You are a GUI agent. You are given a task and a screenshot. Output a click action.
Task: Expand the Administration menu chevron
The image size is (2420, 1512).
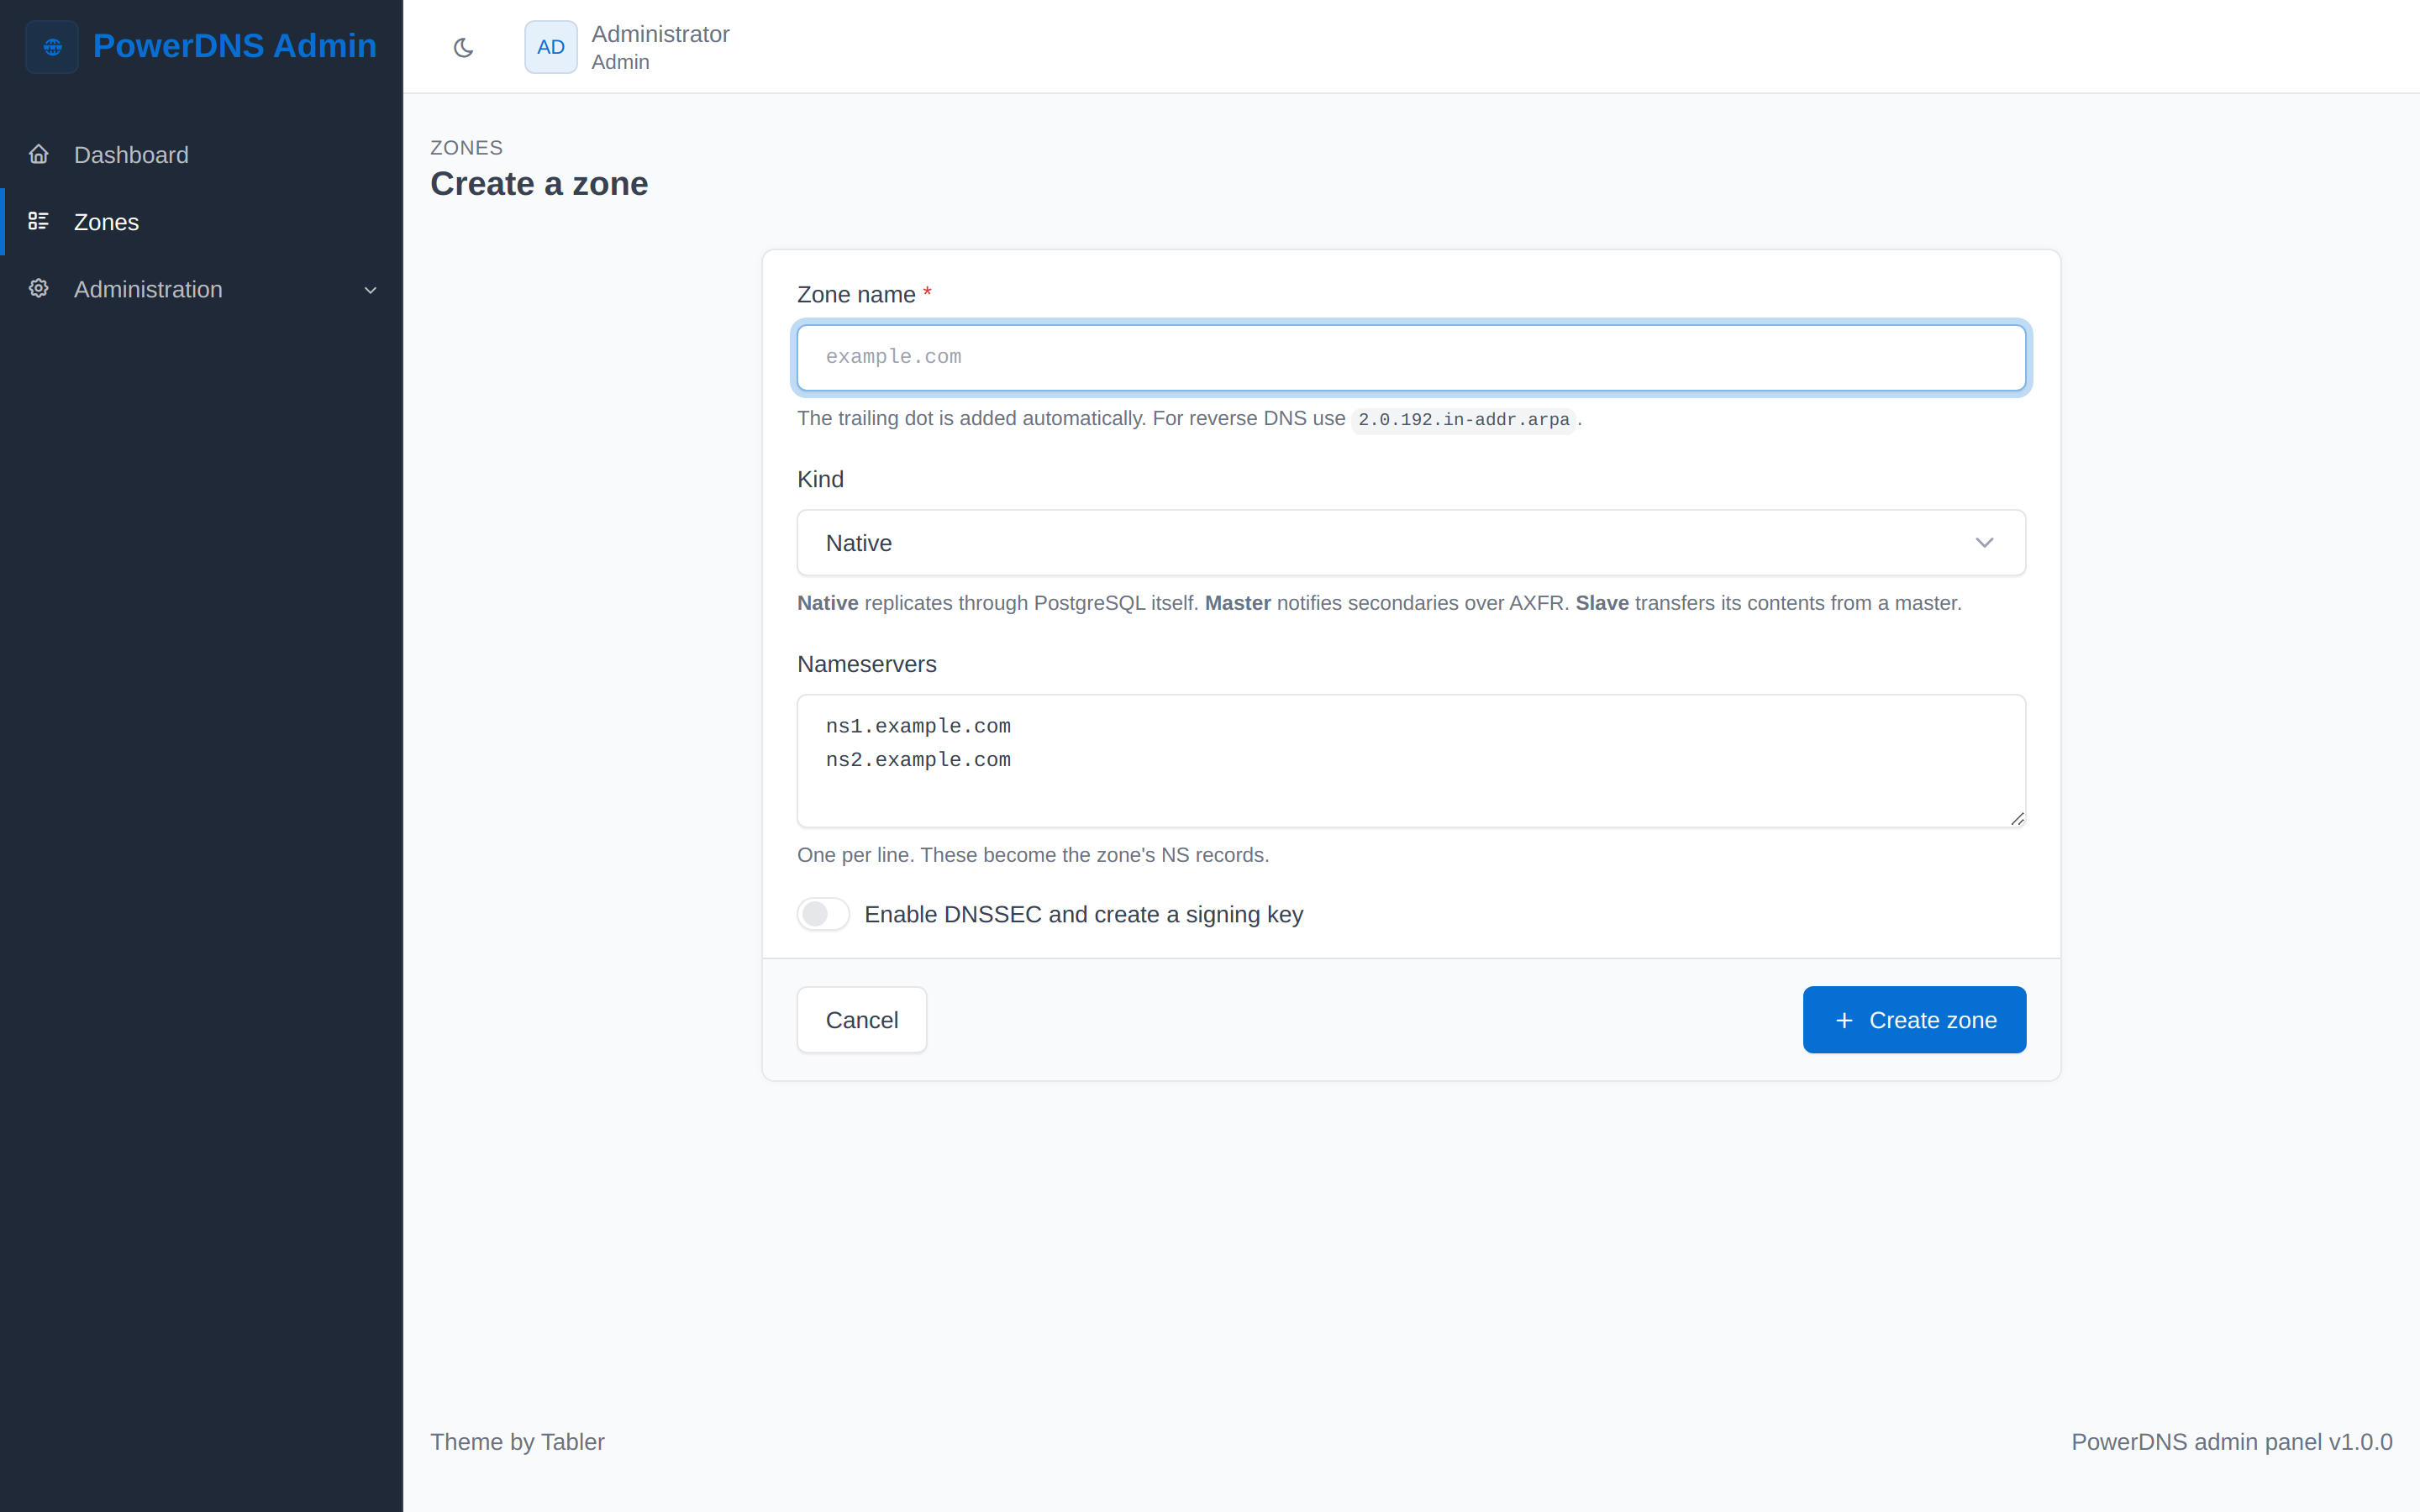(x=370, y=290)
